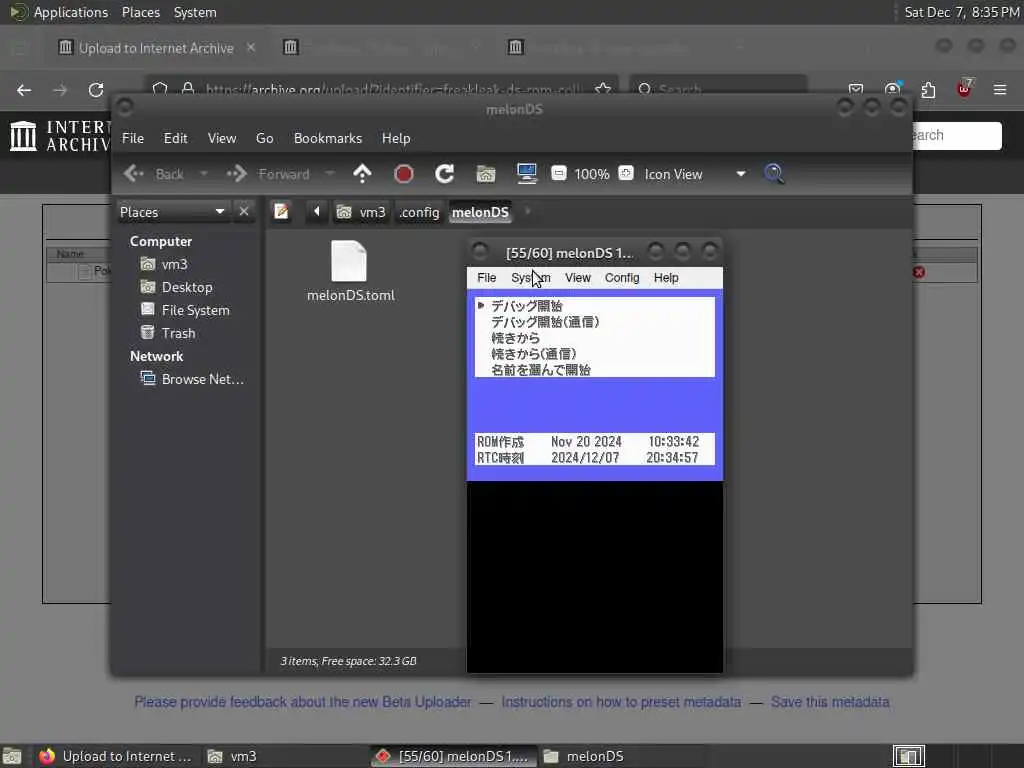This screenshot has height=768, width=1024.
Task: Search files with magnifier icon
Action: coord(775,174)
